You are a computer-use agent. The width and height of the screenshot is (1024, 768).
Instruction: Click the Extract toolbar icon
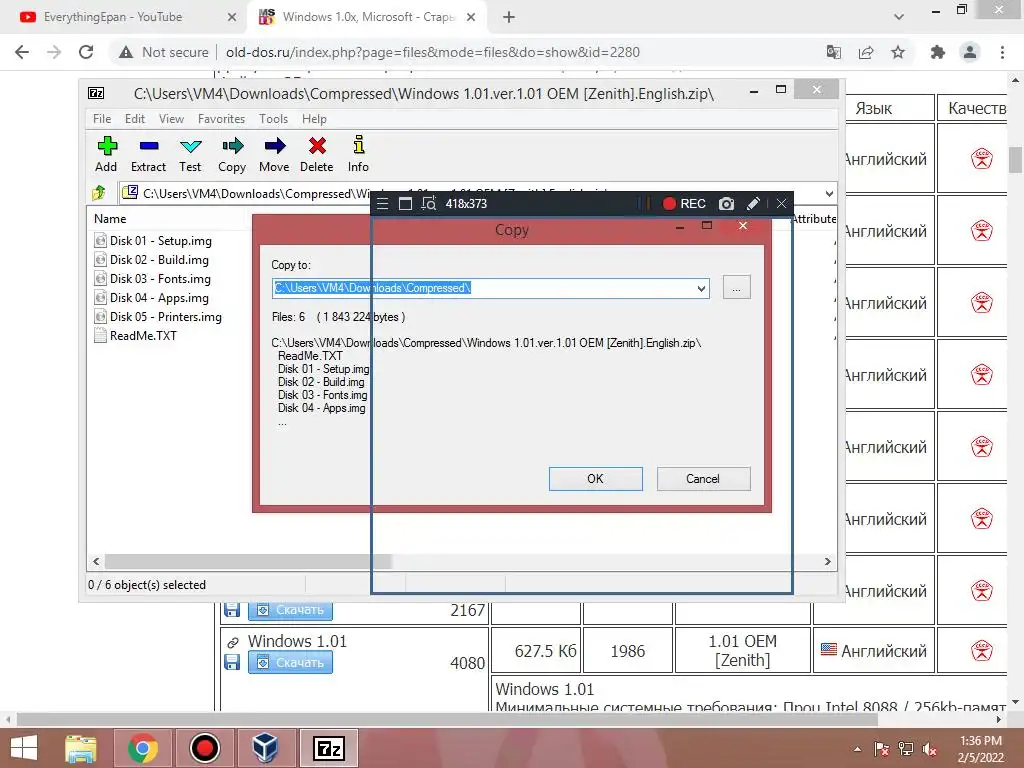tap(148, 154)
